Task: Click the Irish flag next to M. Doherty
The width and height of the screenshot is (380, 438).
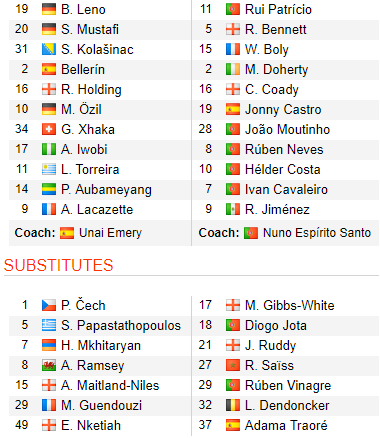Action: click(x=233, y=69)
